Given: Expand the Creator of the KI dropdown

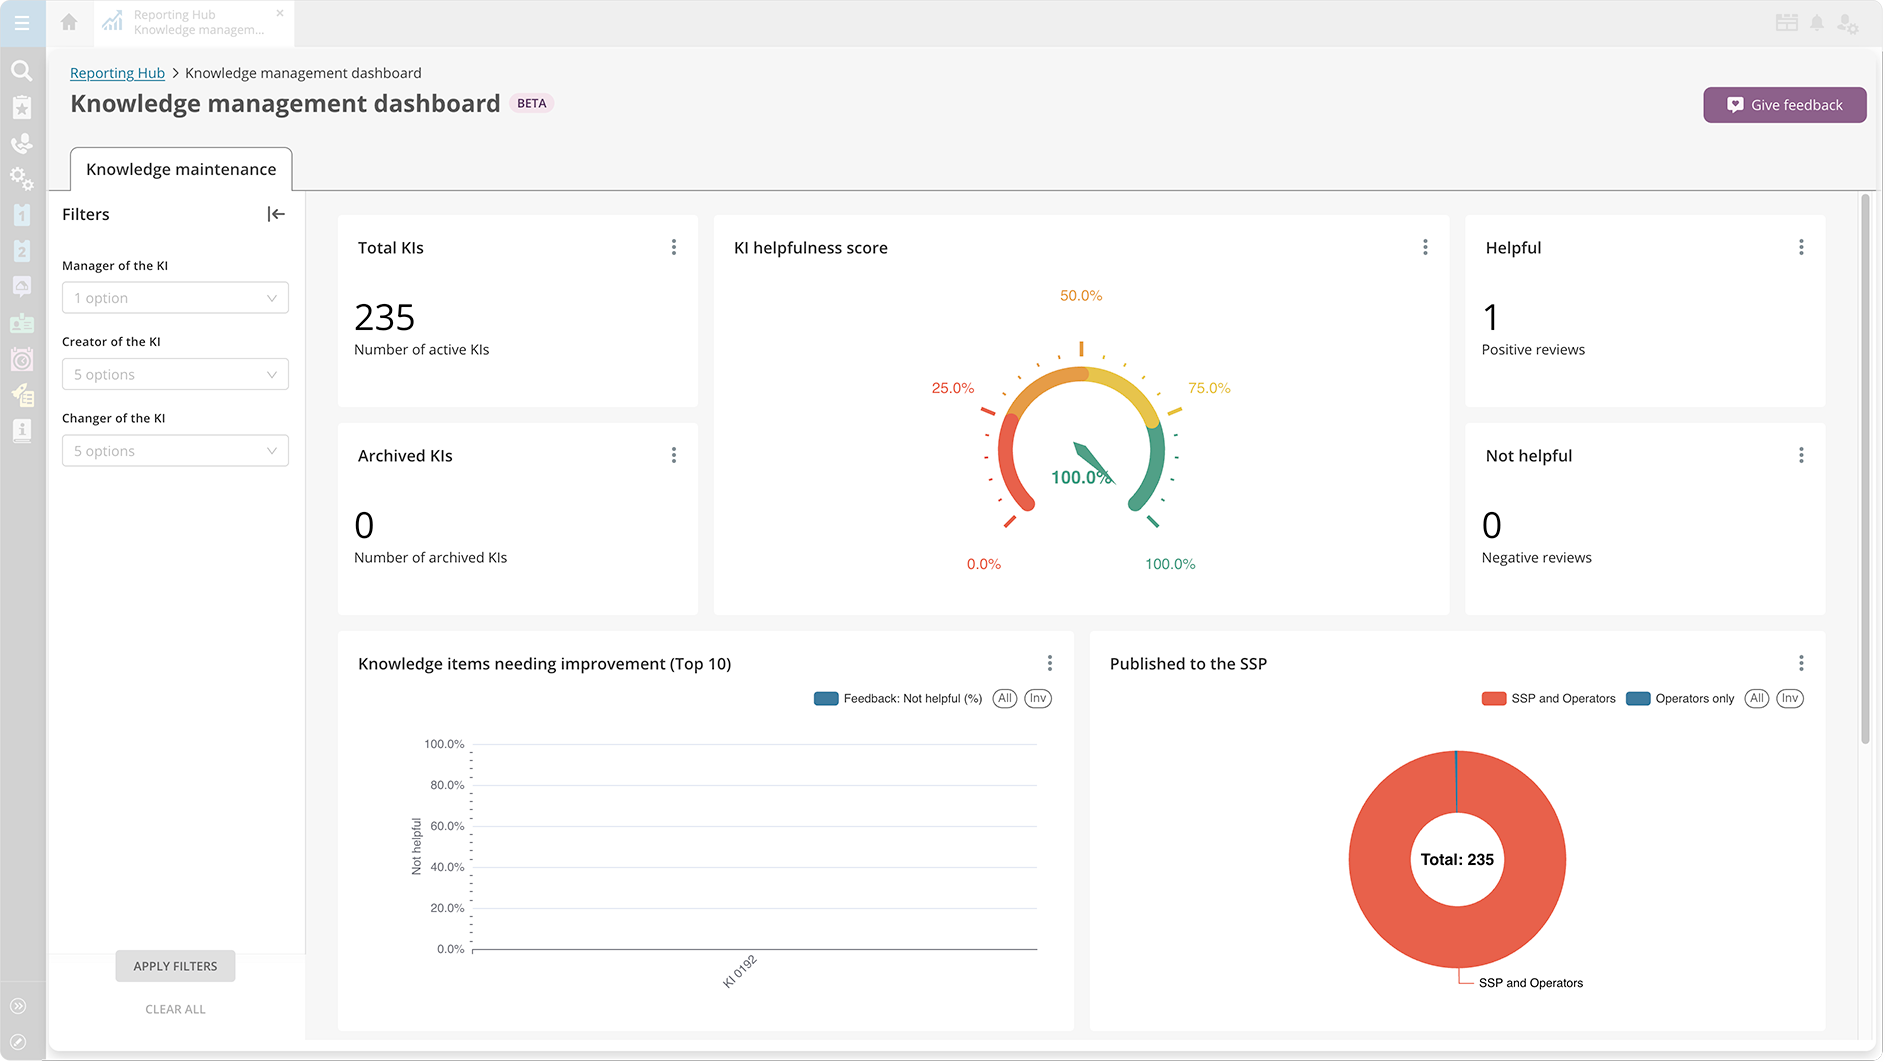Looking at the screenshot, I should [175, 374].
